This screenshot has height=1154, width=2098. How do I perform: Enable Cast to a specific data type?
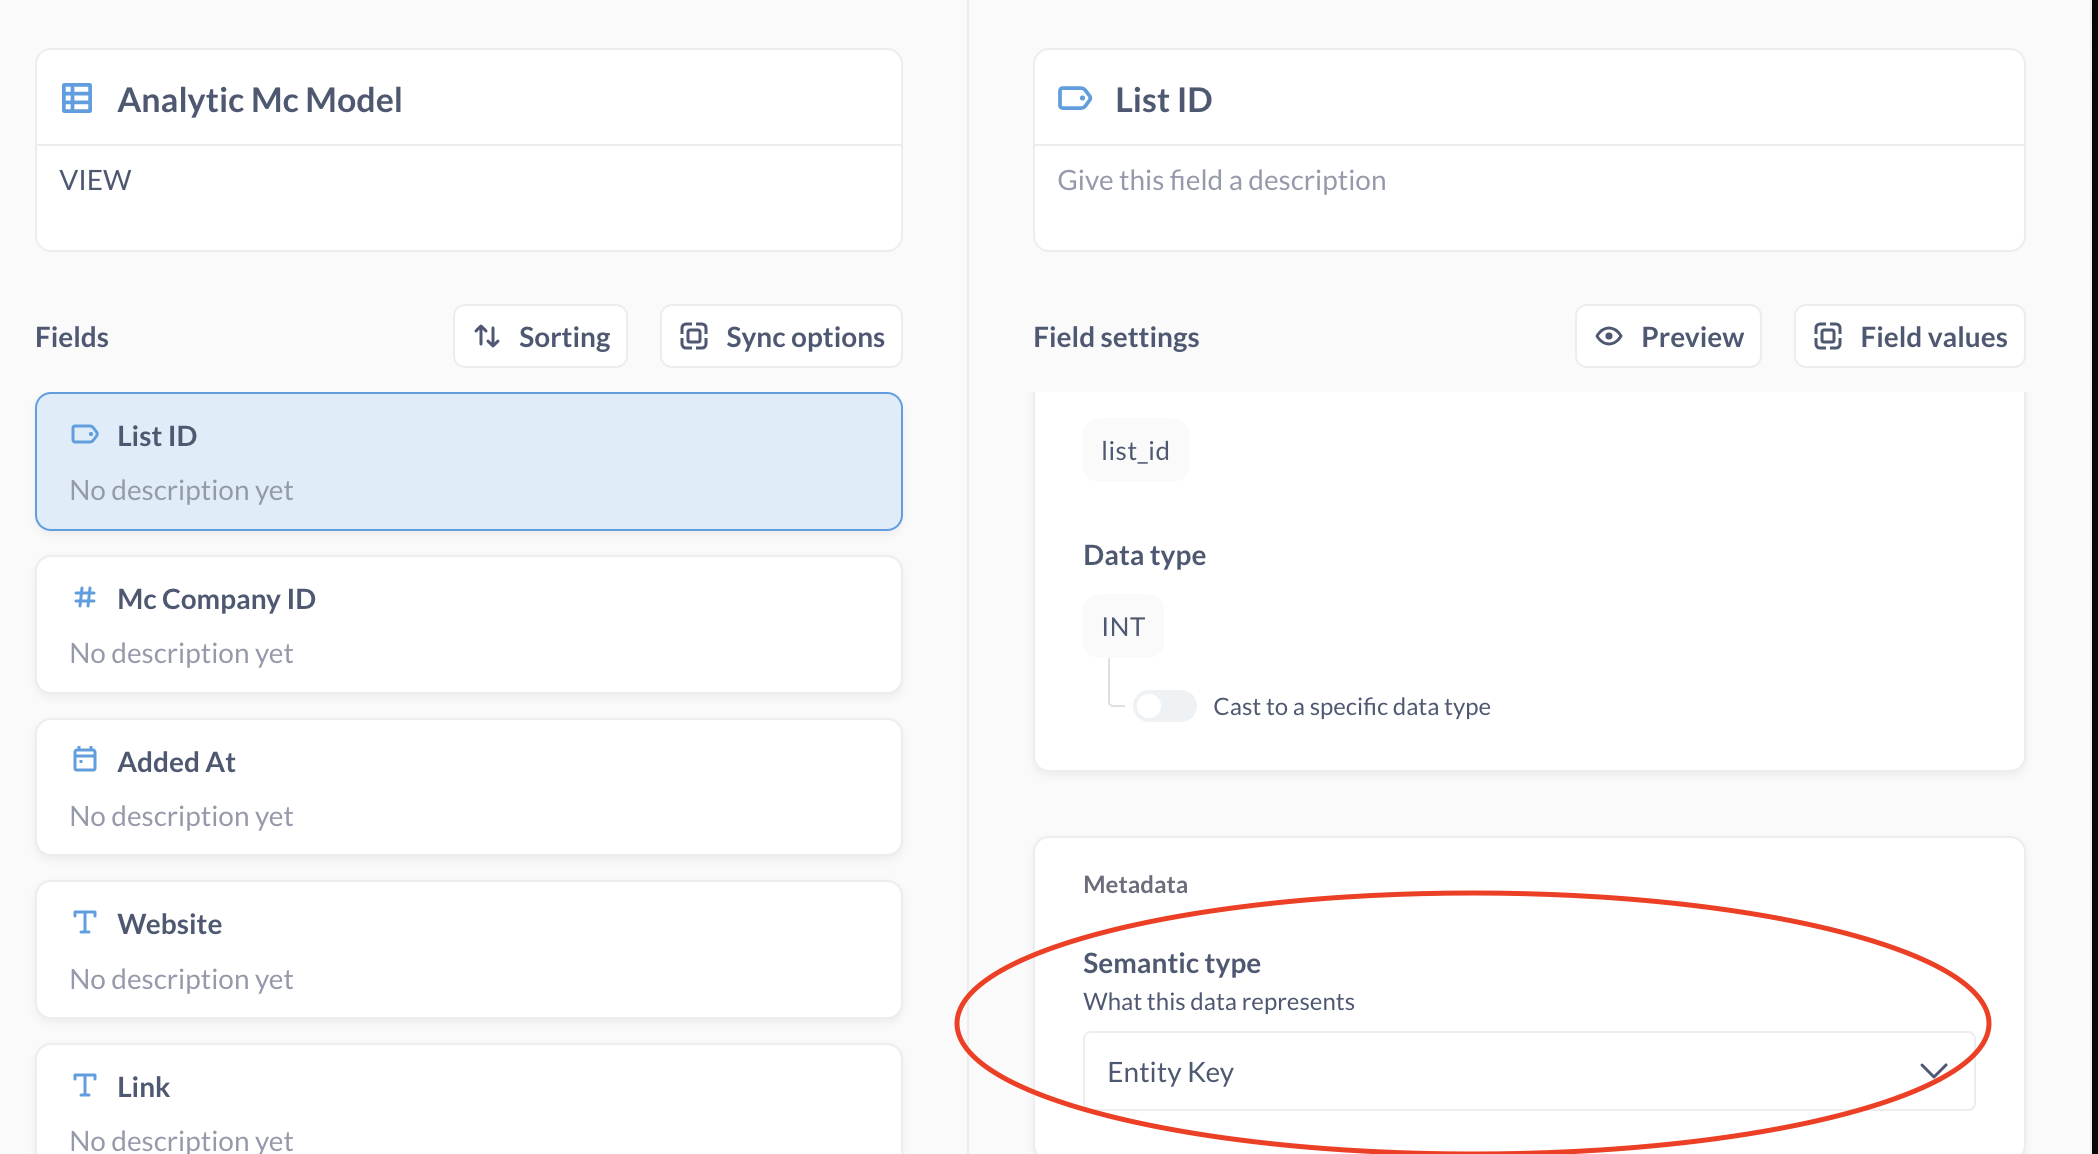(1164, 706)
